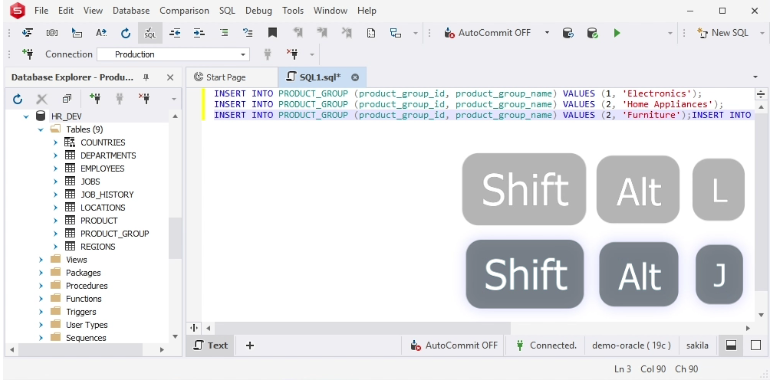This screenshot has width=770, height=381.
Task: Toggle AutoCommit OFF in the main toolbar
Action: [488, 33]
